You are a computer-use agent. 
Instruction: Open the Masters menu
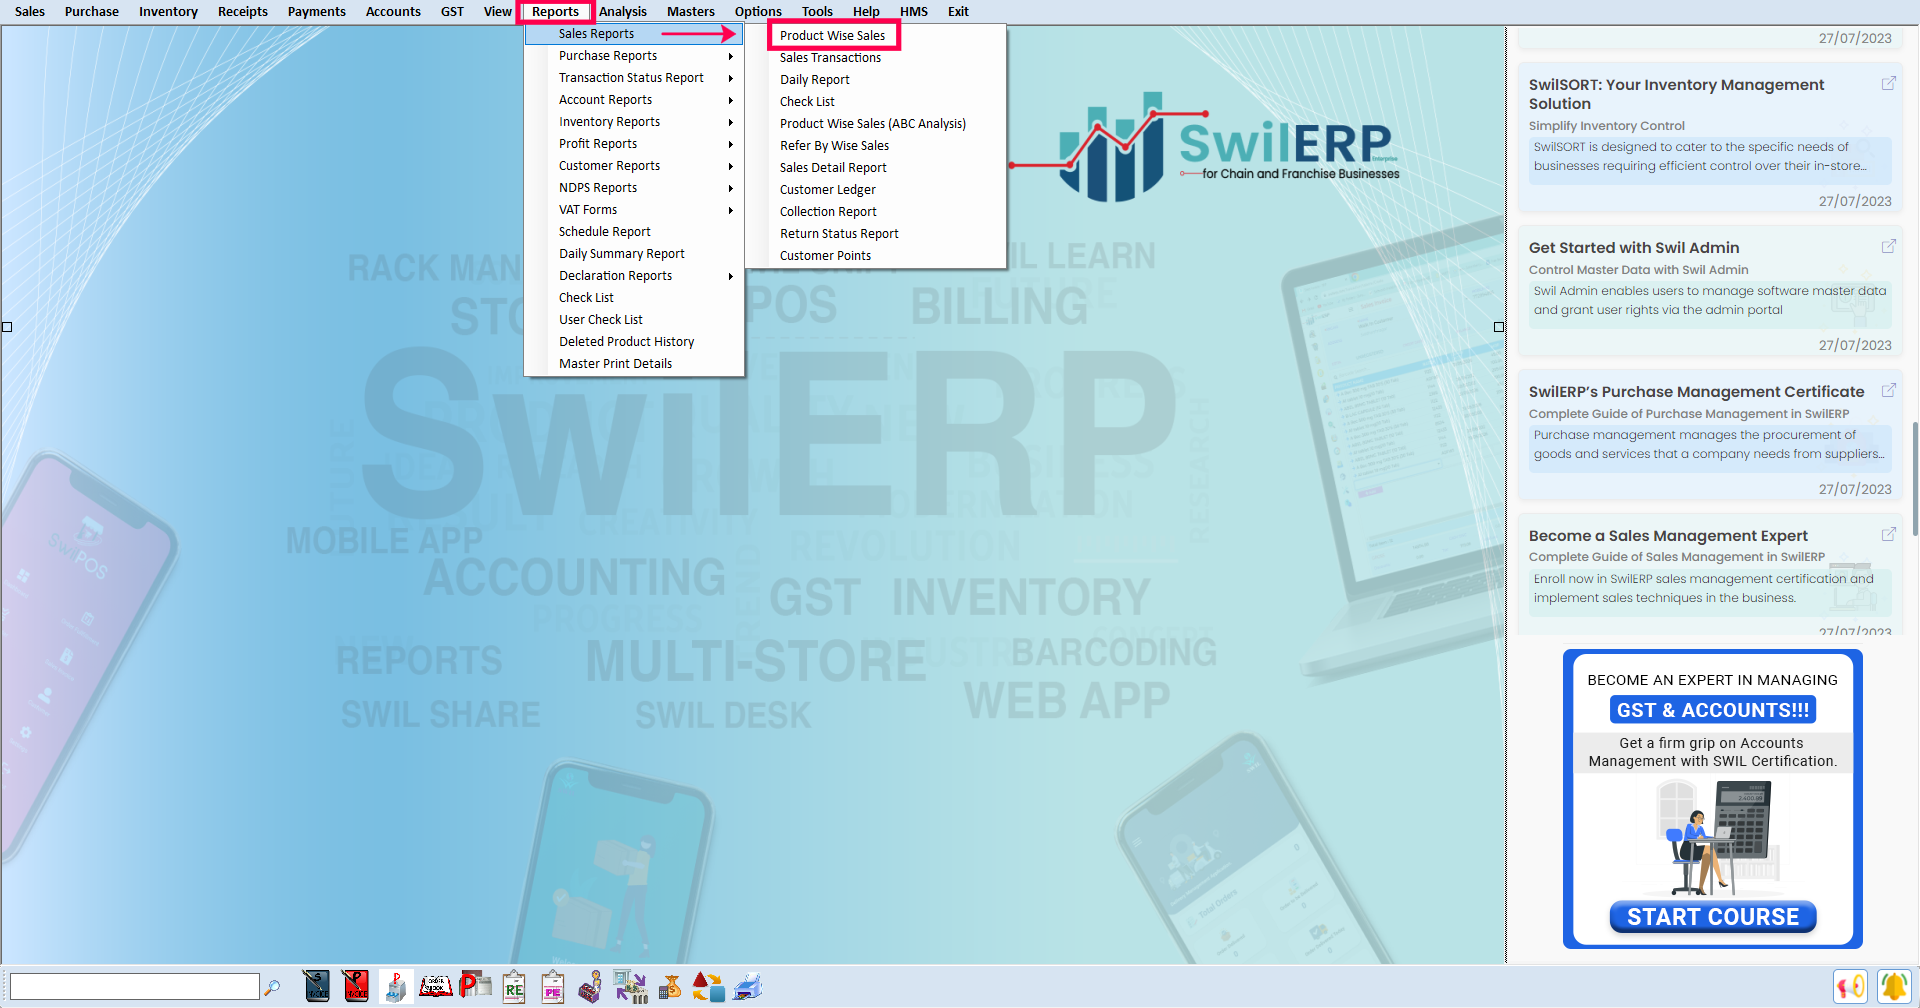691,12
